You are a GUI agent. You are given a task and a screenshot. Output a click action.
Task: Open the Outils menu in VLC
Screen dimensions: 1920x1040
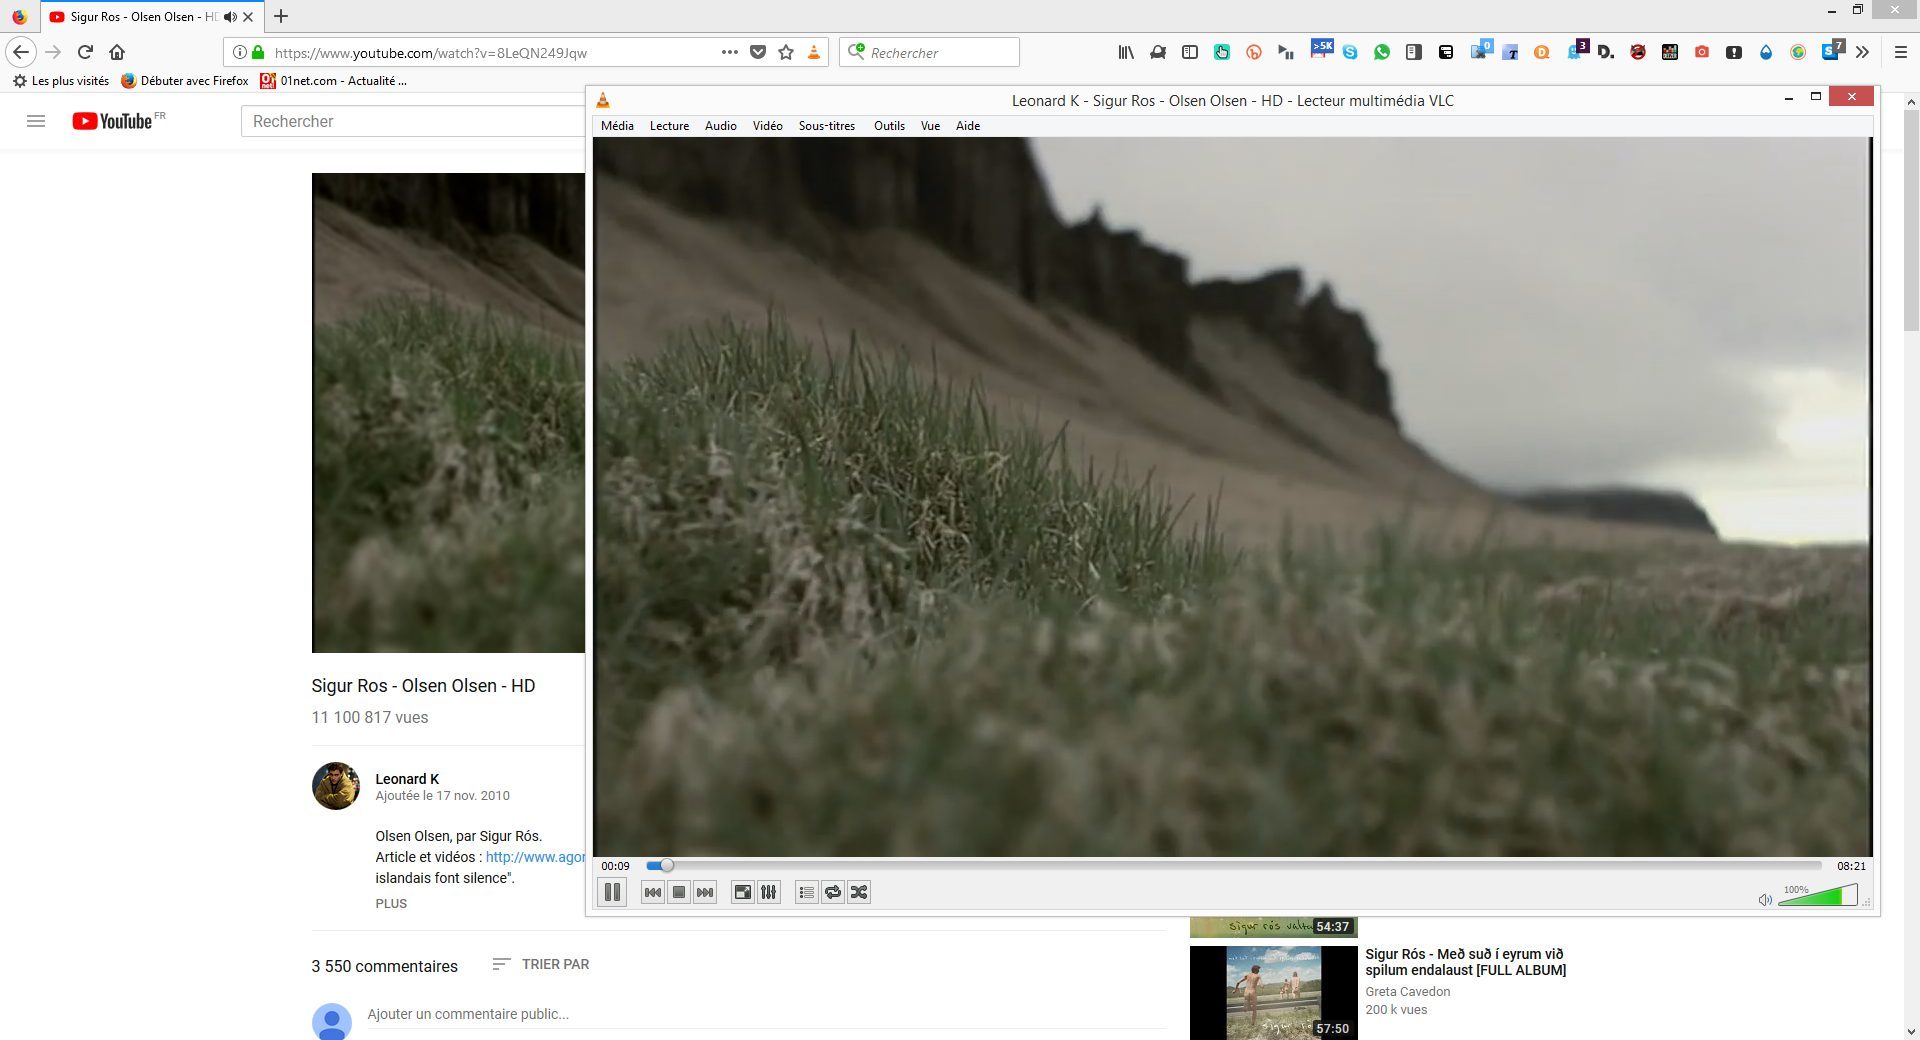[889, 126]
